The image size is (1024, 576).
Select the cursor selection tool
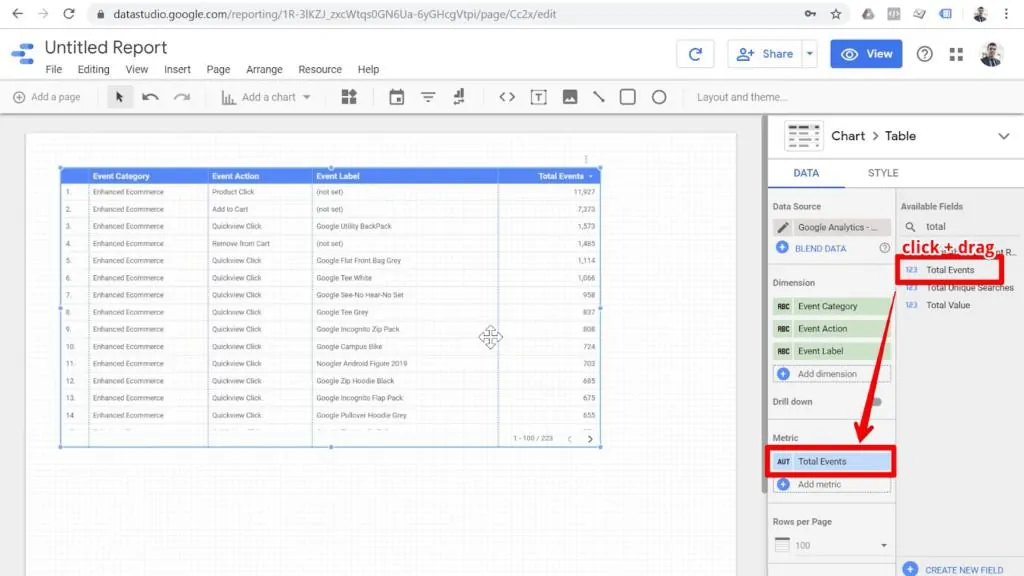(x=118, y=97)
